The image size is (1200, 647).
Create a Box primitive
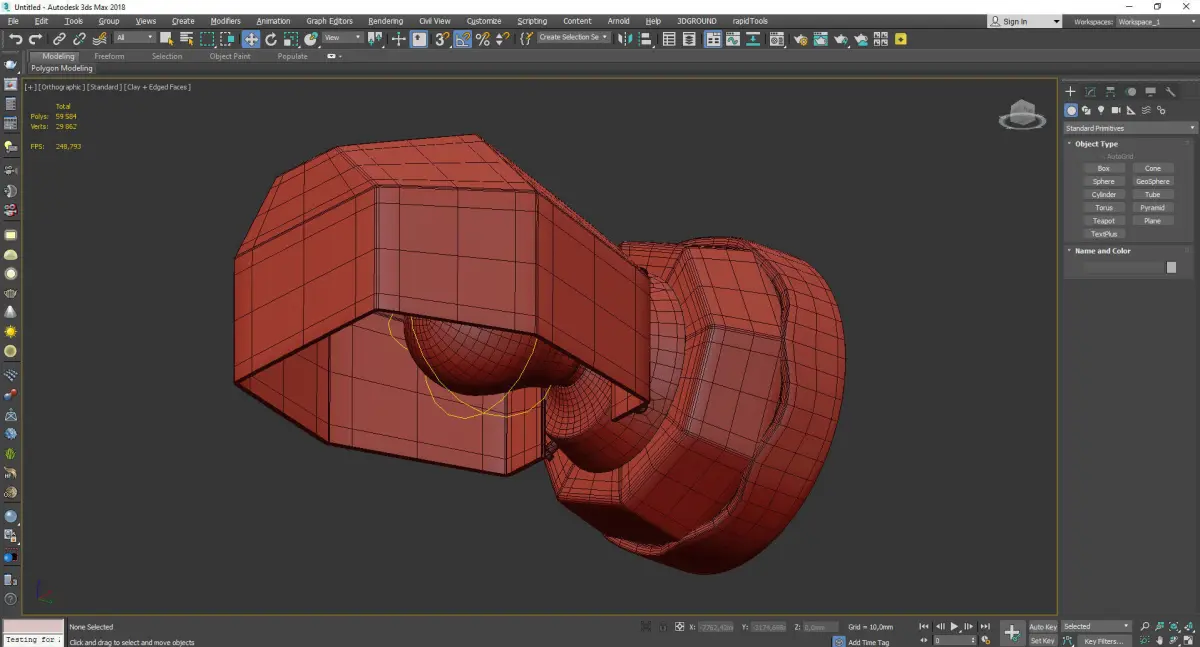coord(1103,168)
